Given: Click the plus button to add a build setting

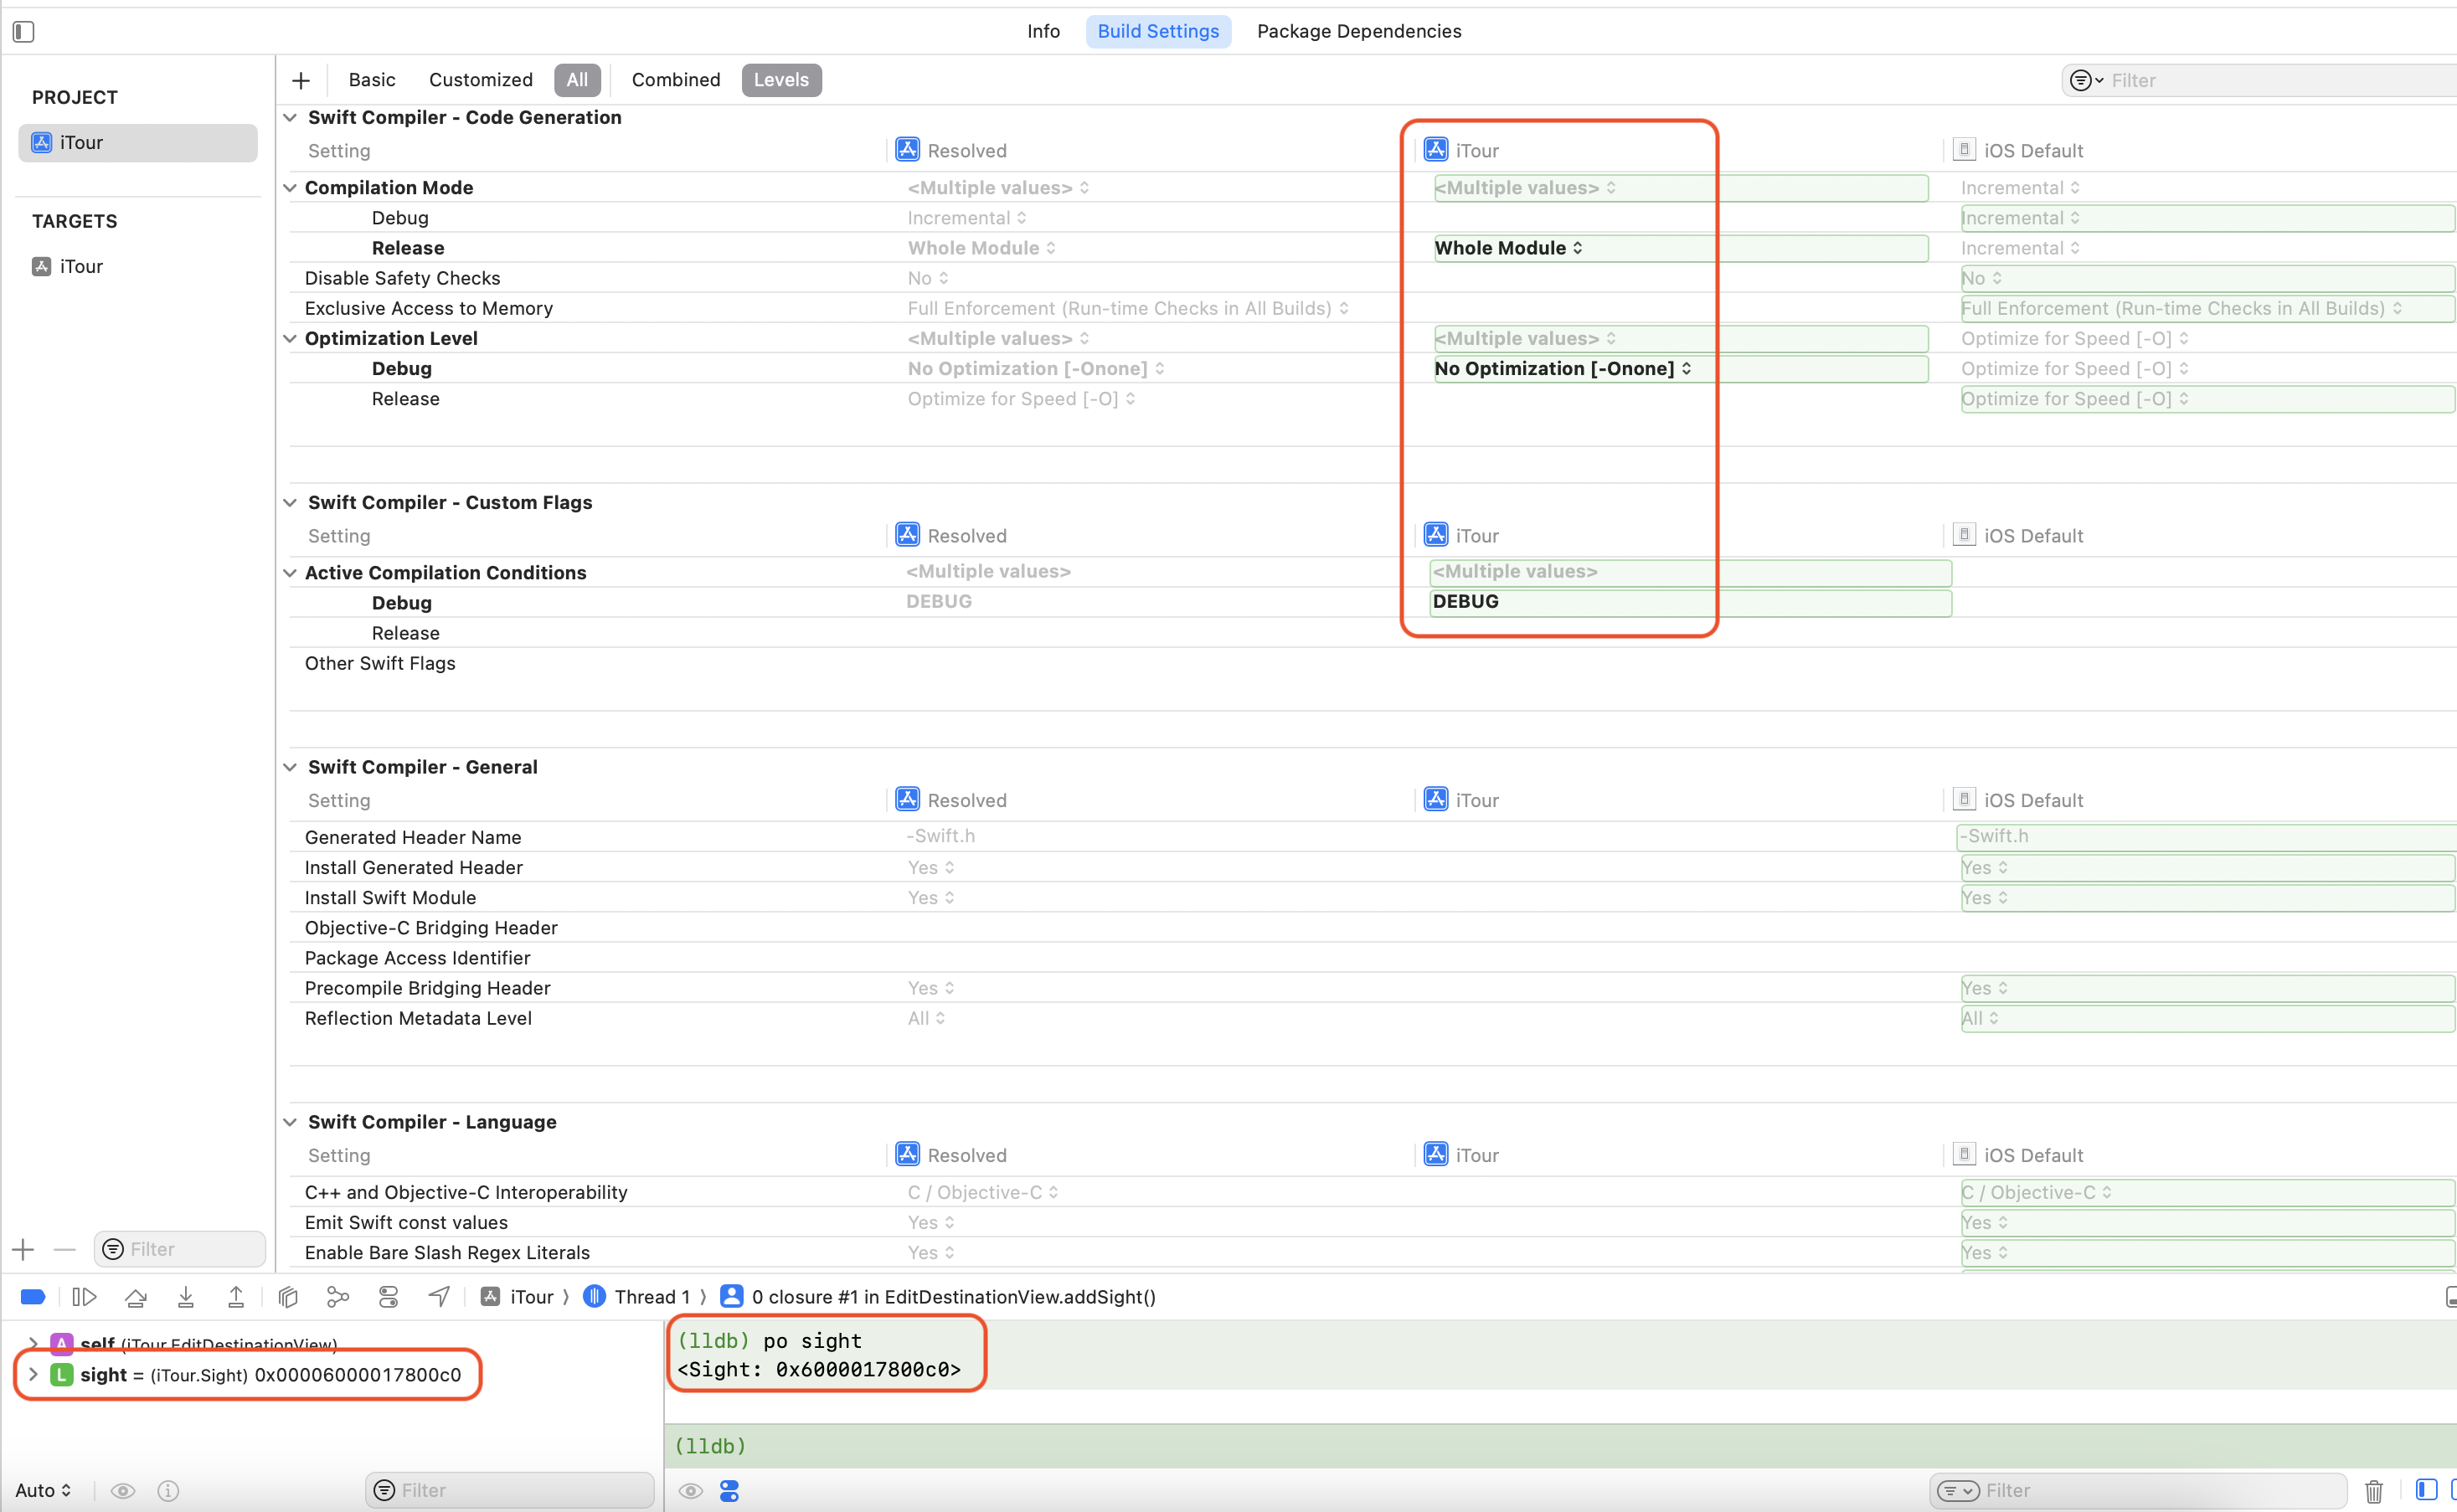Looking at the screenshot, I should pyautogui.click(x=301, y=80).
